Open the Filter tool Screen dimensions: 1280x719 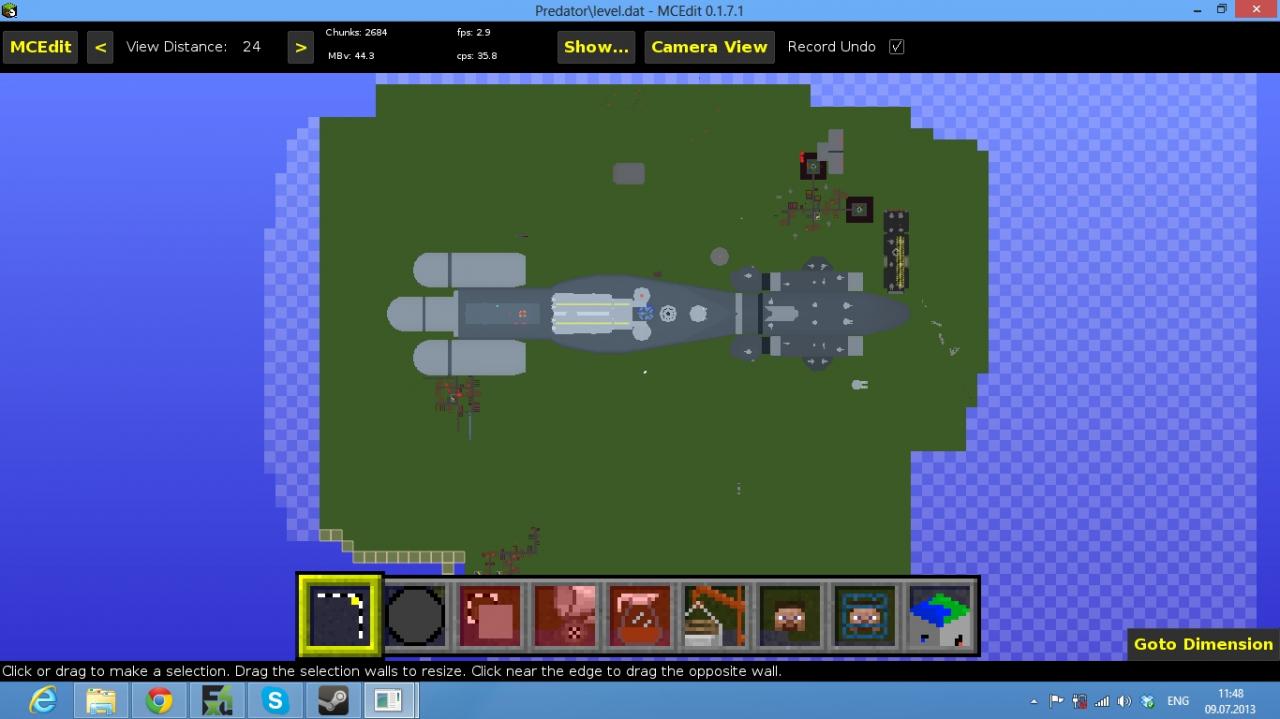coord(639,614)
